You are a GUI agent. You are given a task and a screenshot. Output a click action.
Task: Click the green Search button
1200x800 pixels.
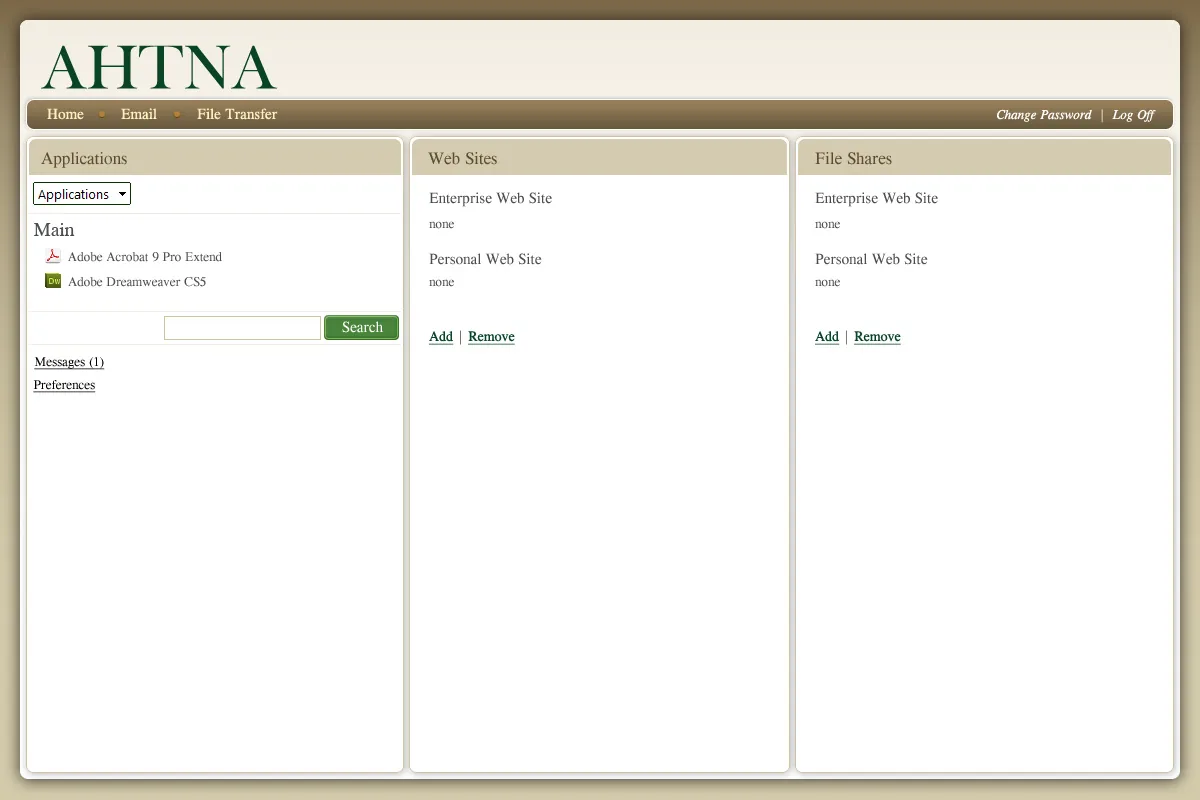coord(362,327)
